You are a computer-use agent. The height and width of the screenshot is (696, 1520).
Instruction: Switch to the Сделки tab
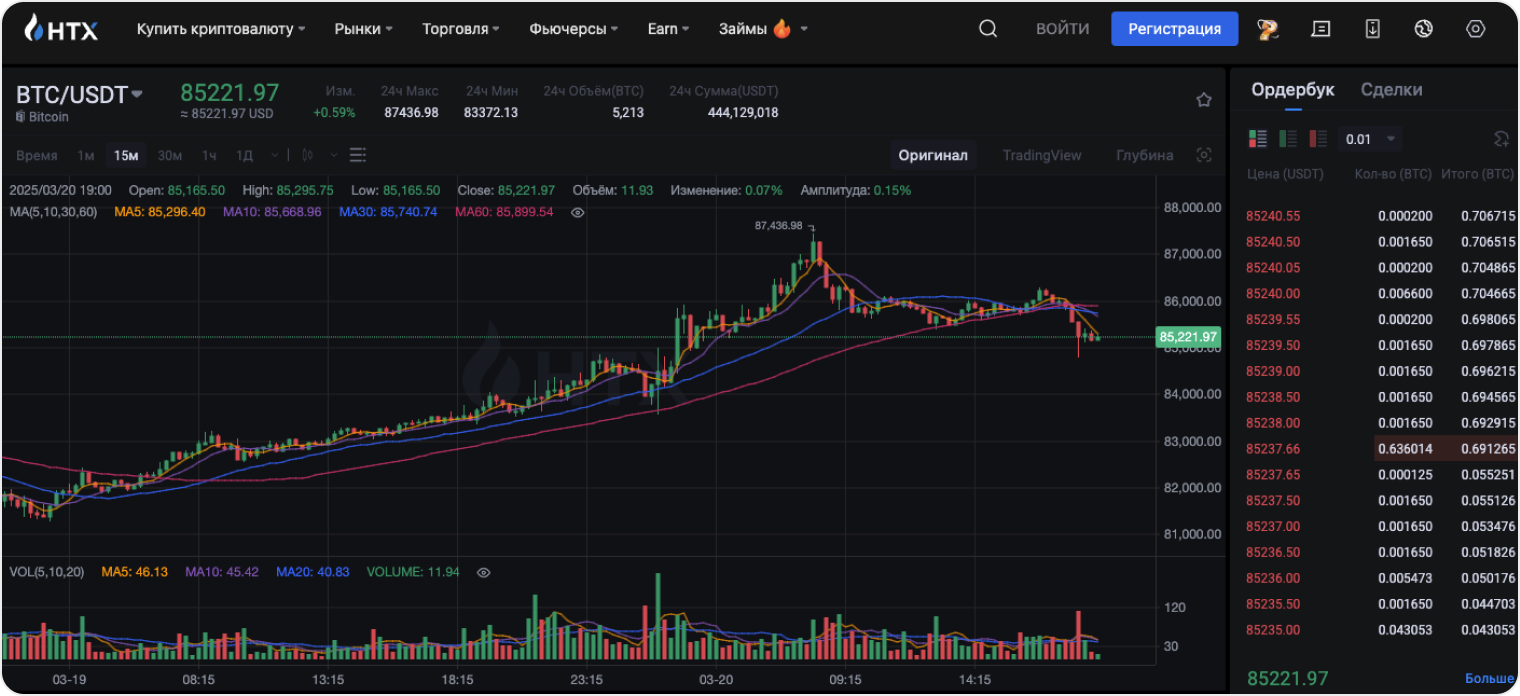tap(1391, 90)
